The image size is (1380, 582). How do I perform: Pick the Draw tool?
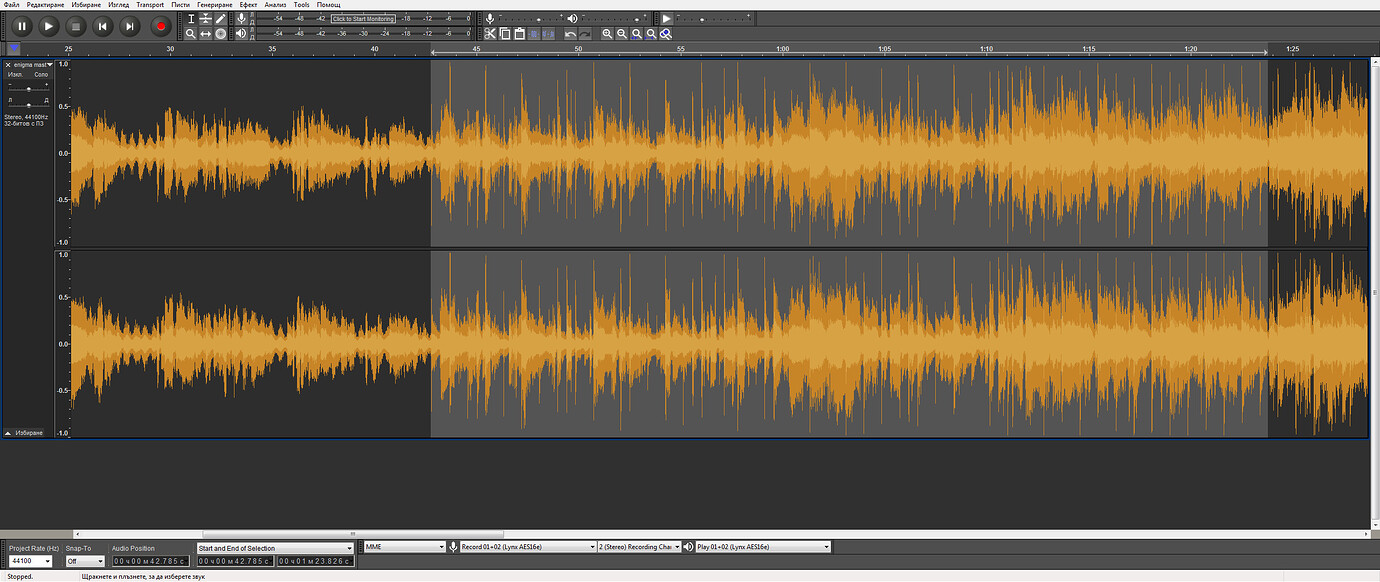pyautogui.click(x=220, y=18)
